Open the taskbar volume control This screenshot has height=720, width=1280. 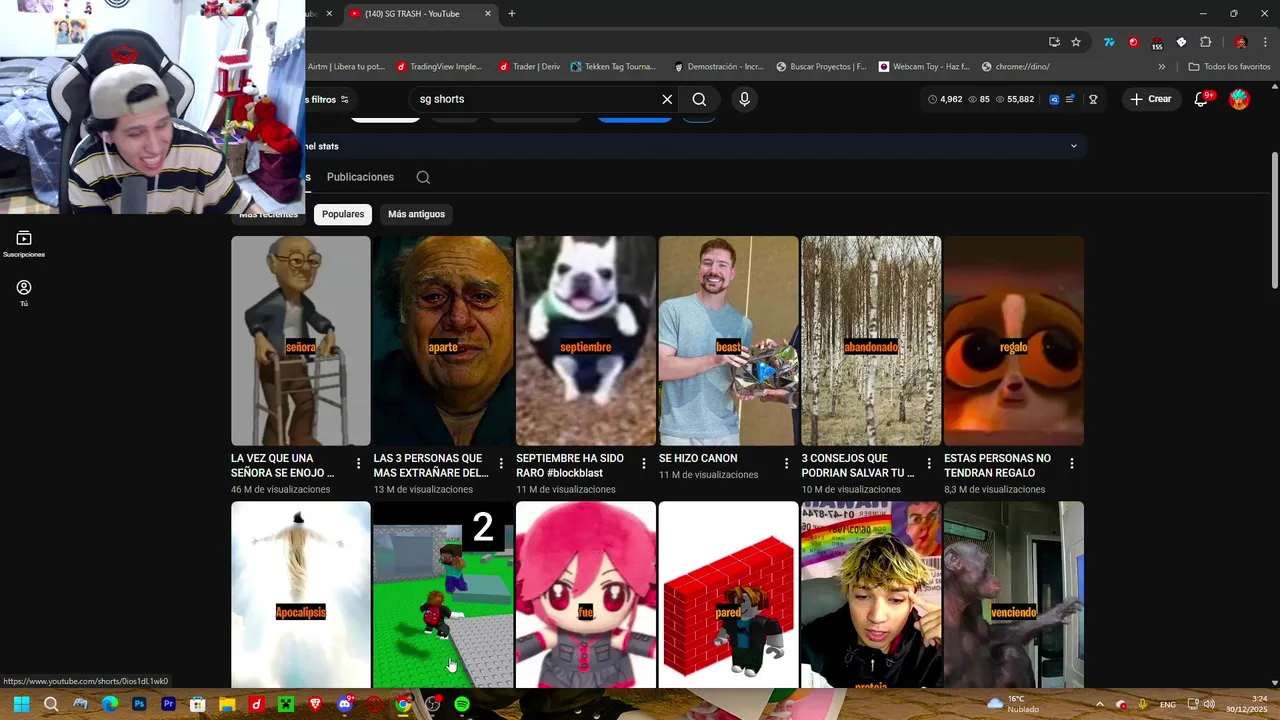coord(1209,704)
